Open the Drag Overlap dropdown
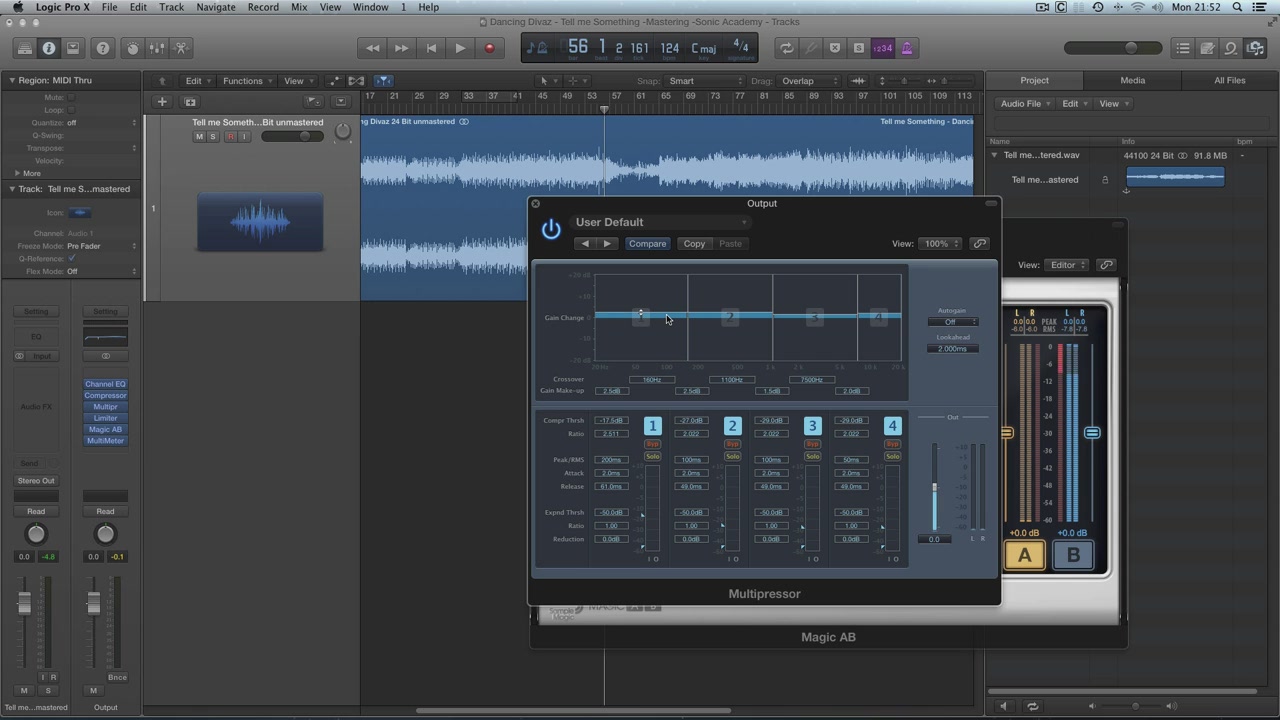This screenshot has width=1280, height=720. [810, 81]
